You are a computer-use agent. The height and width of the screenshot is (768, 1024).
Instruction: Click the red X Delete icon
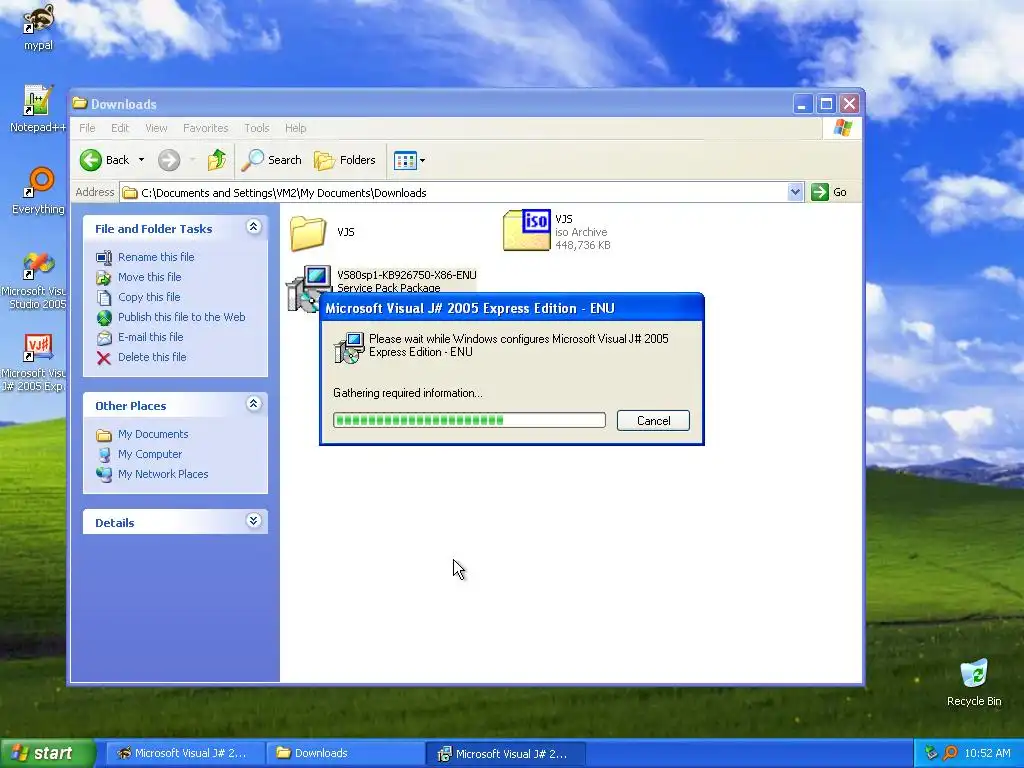click(x=104, y=358)
